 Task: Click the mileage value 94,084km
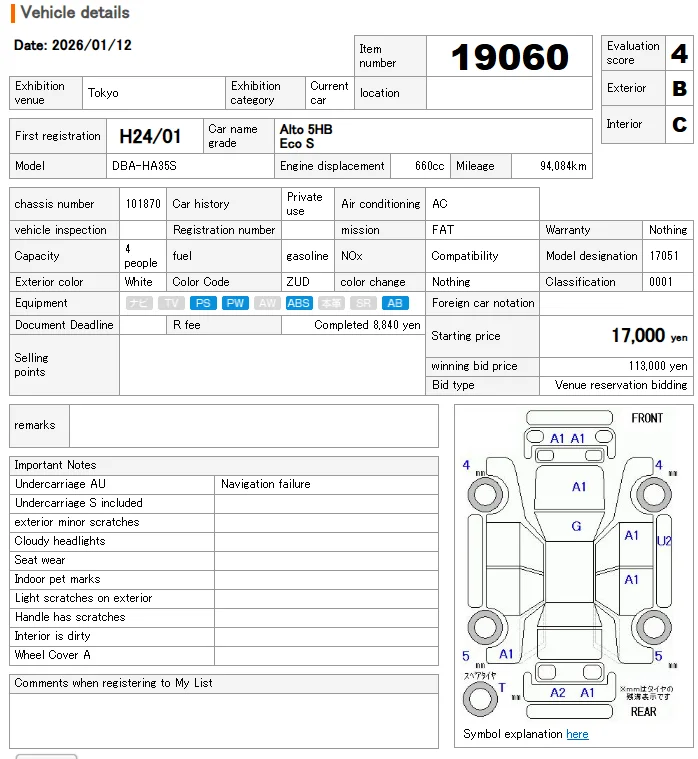point(563,166)
